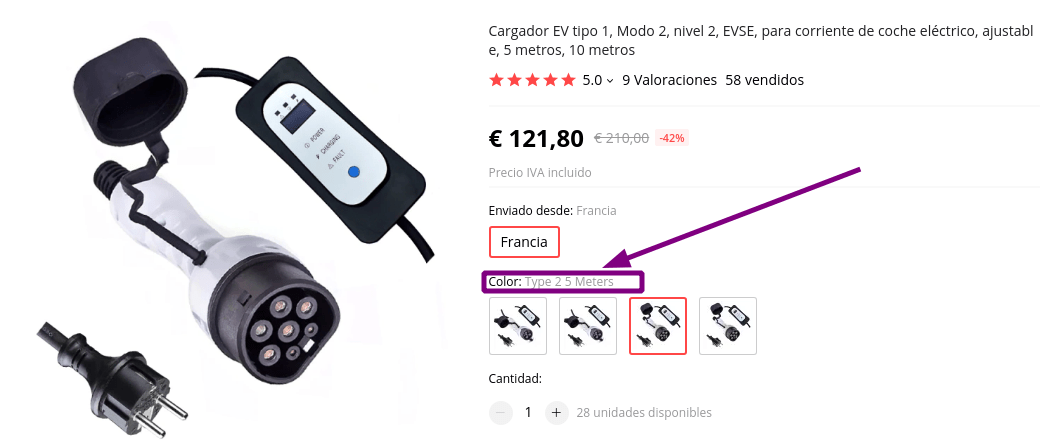Click the product title text
The image size is (1040, 445).
pyautogui.click(x=761, y=40)
